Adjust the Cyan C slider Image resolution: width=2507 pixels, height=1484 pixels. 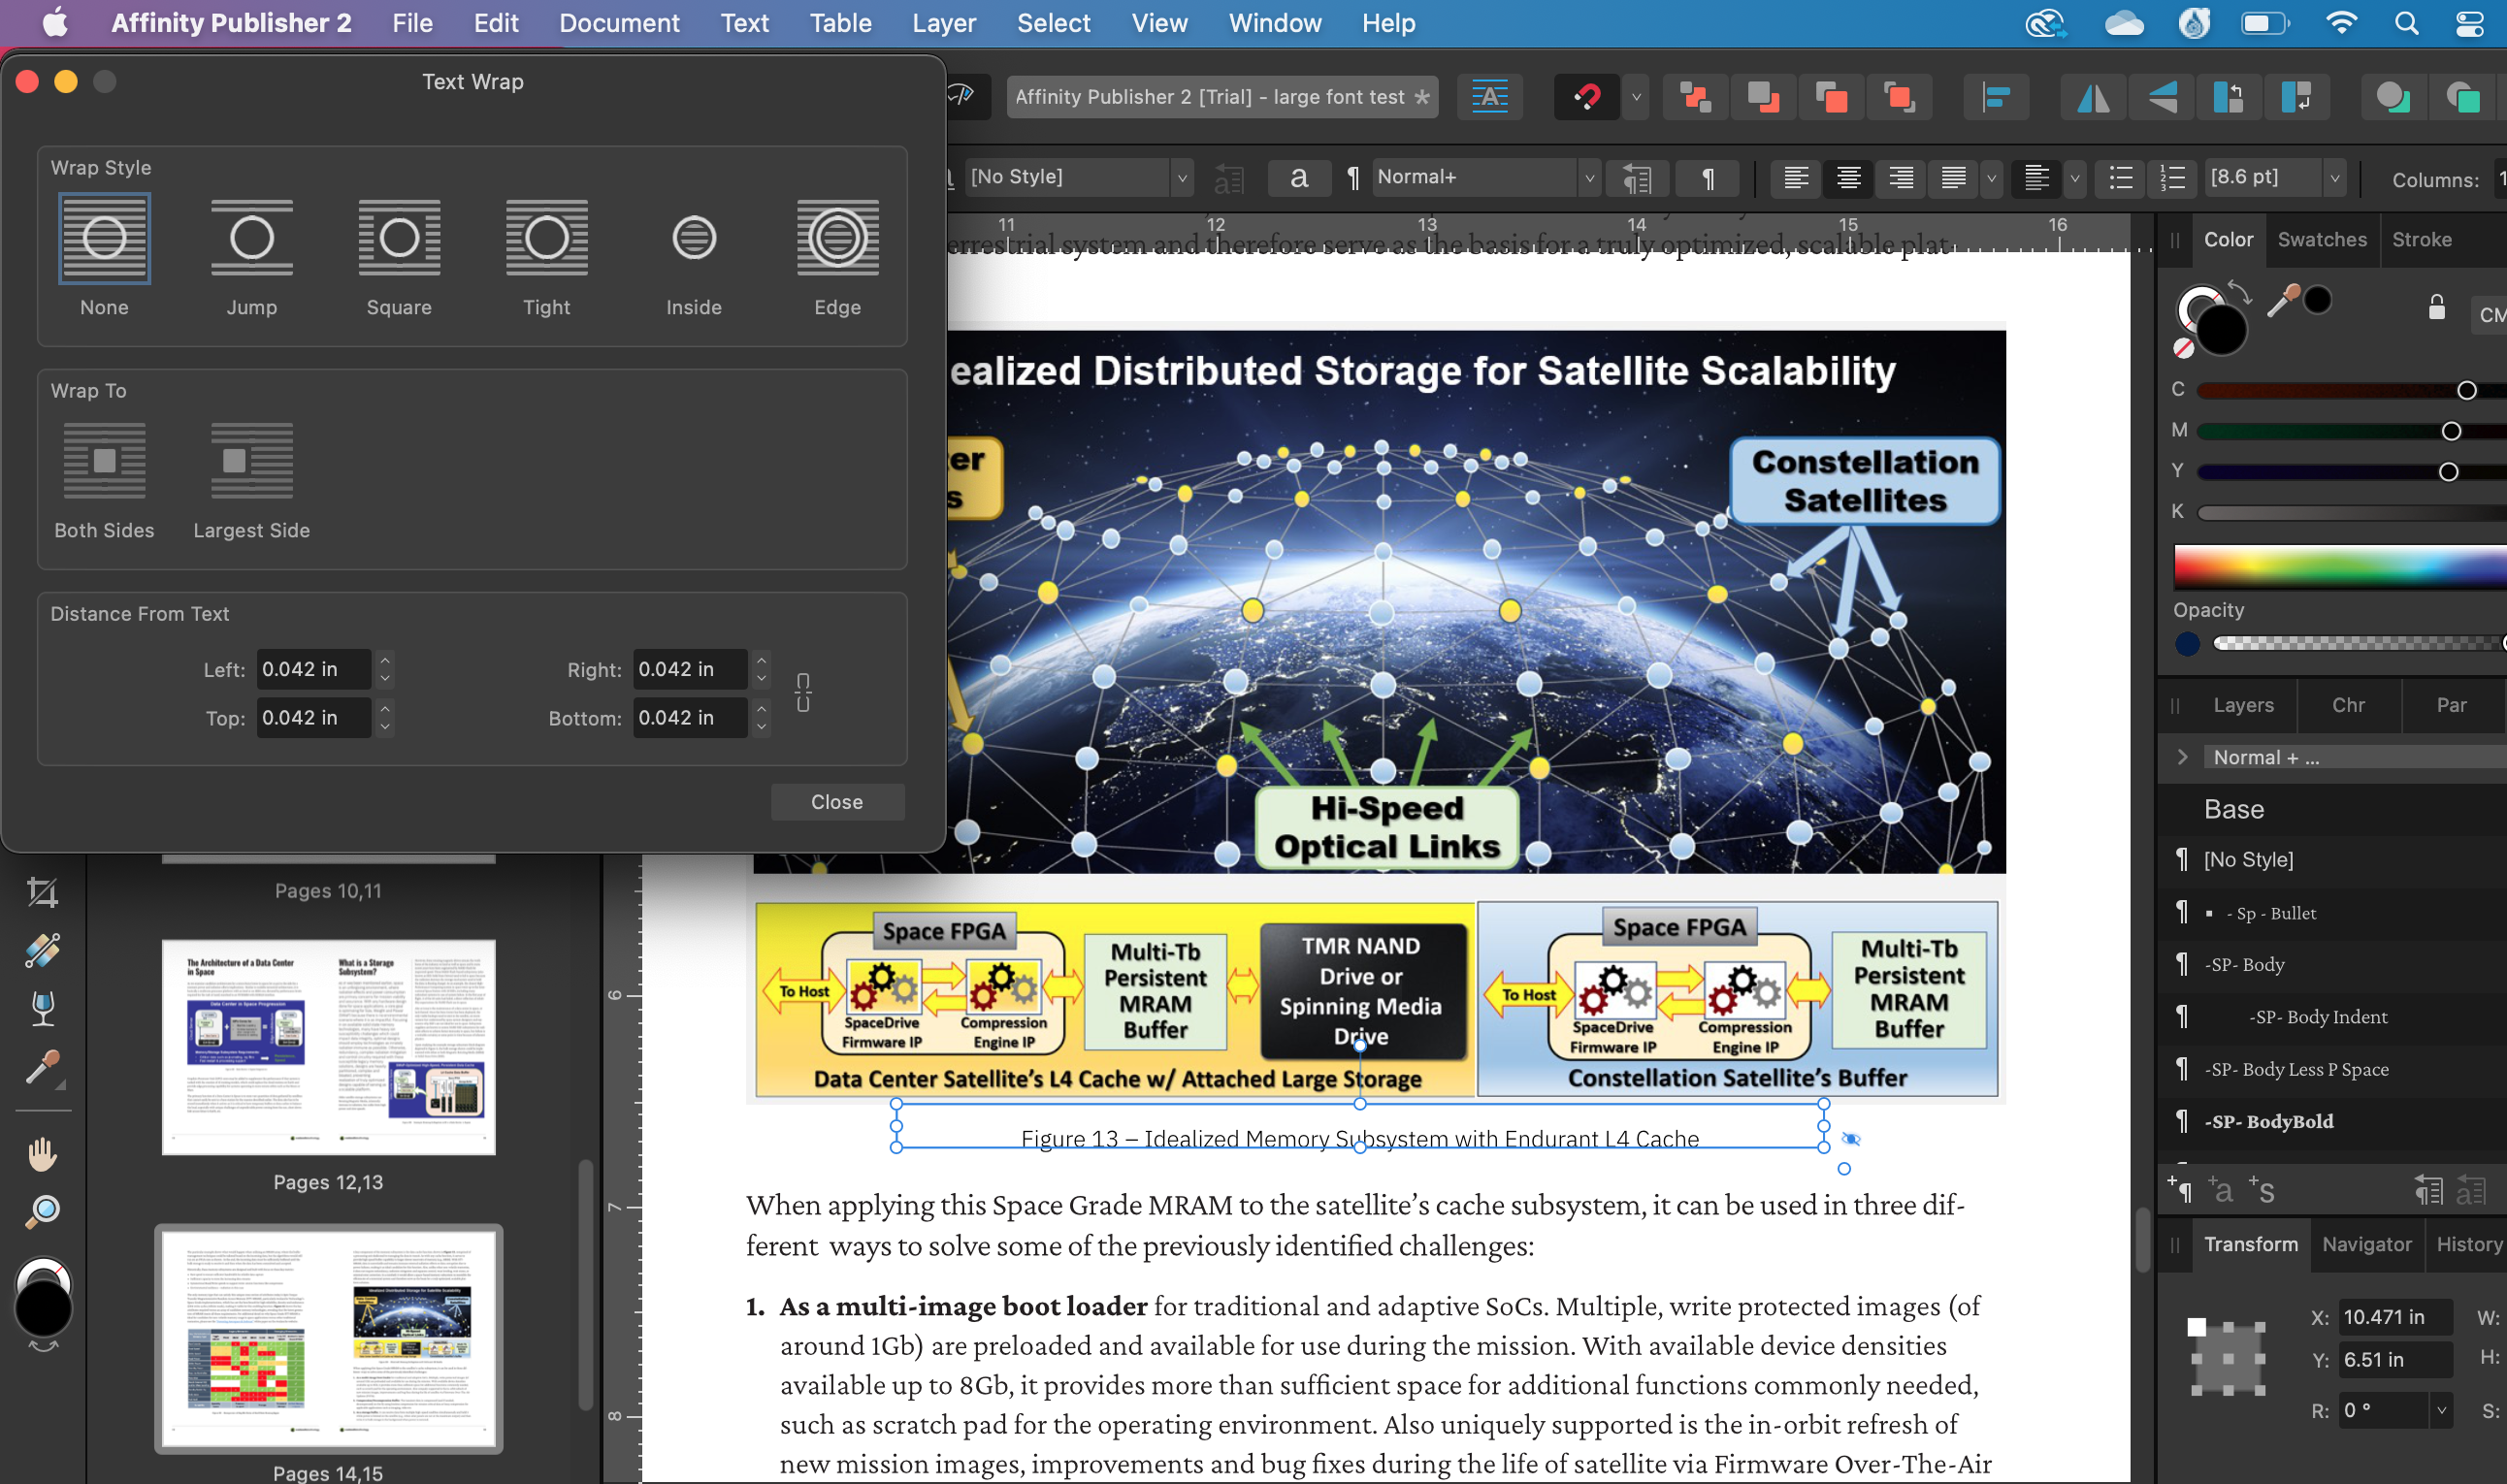2350,390
